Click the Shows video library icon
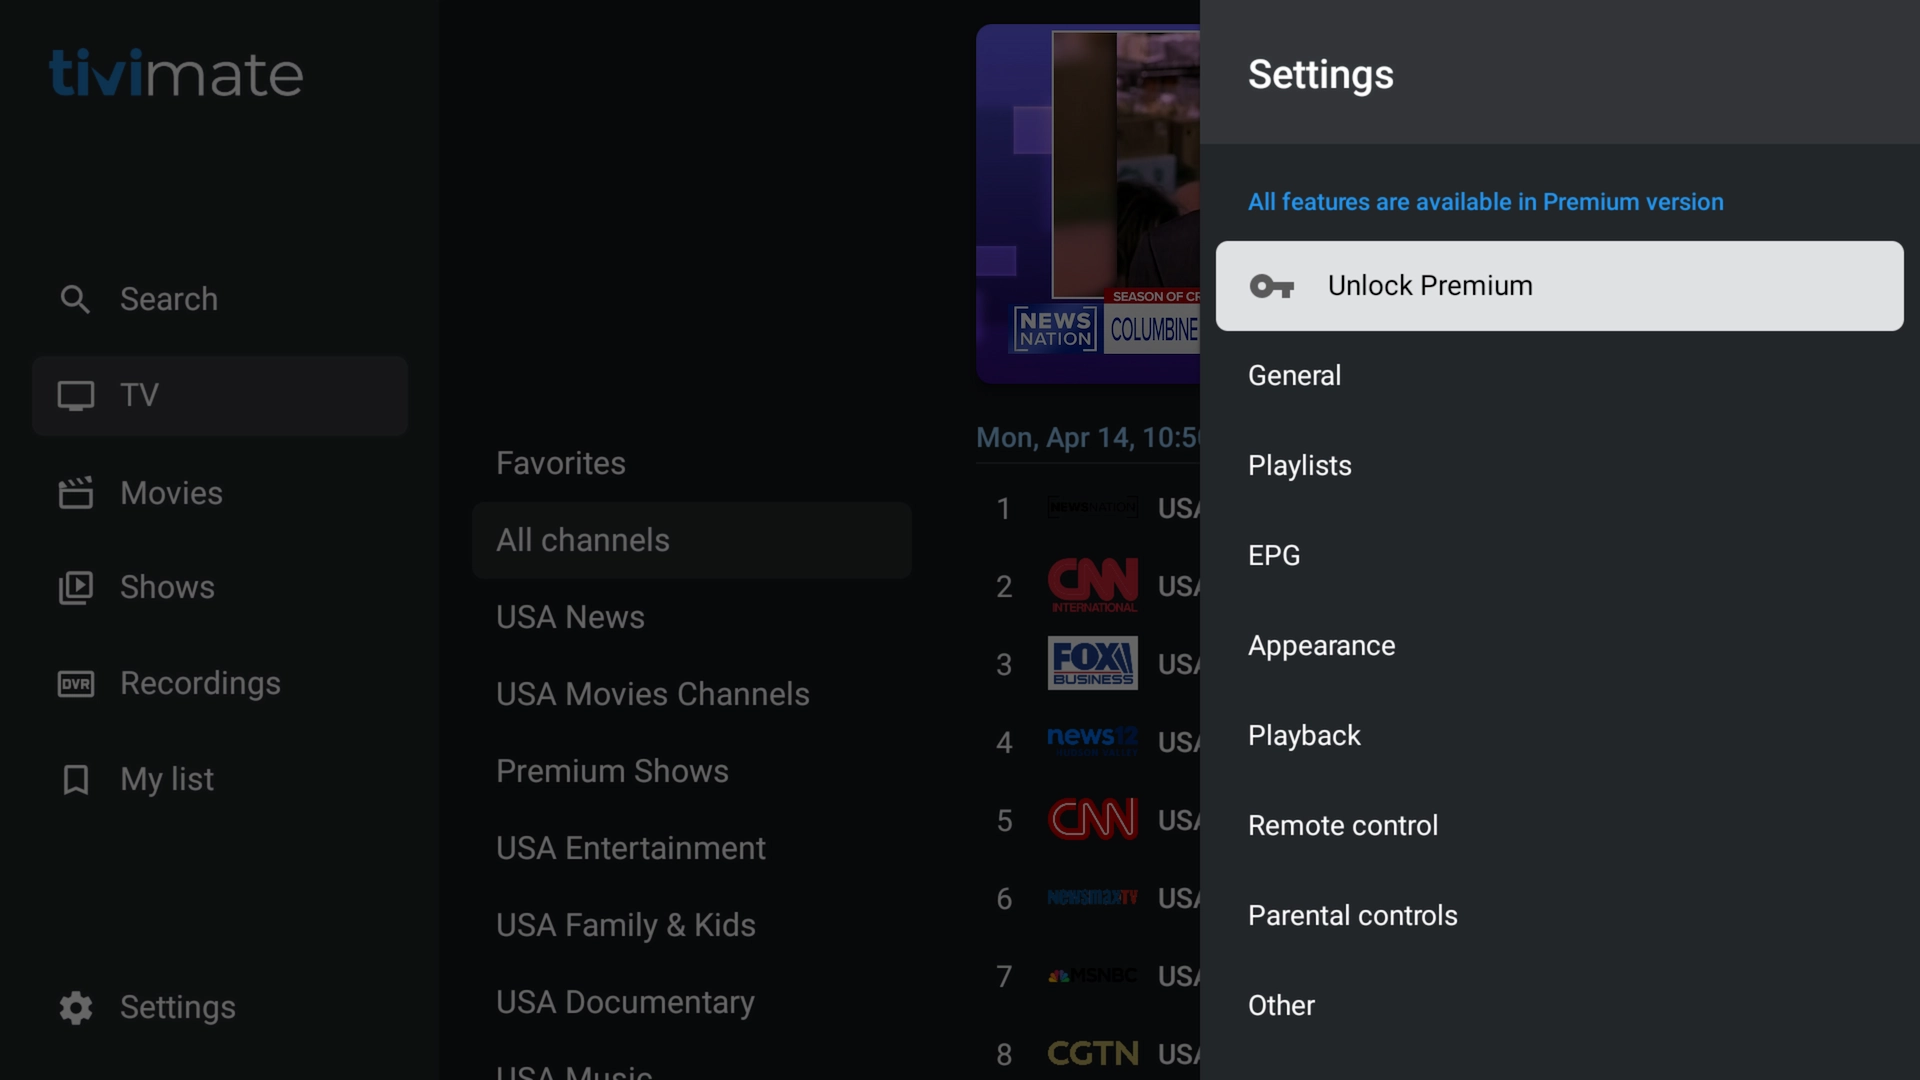This screenshot has width=1920, height=1080. click(76, 588)
